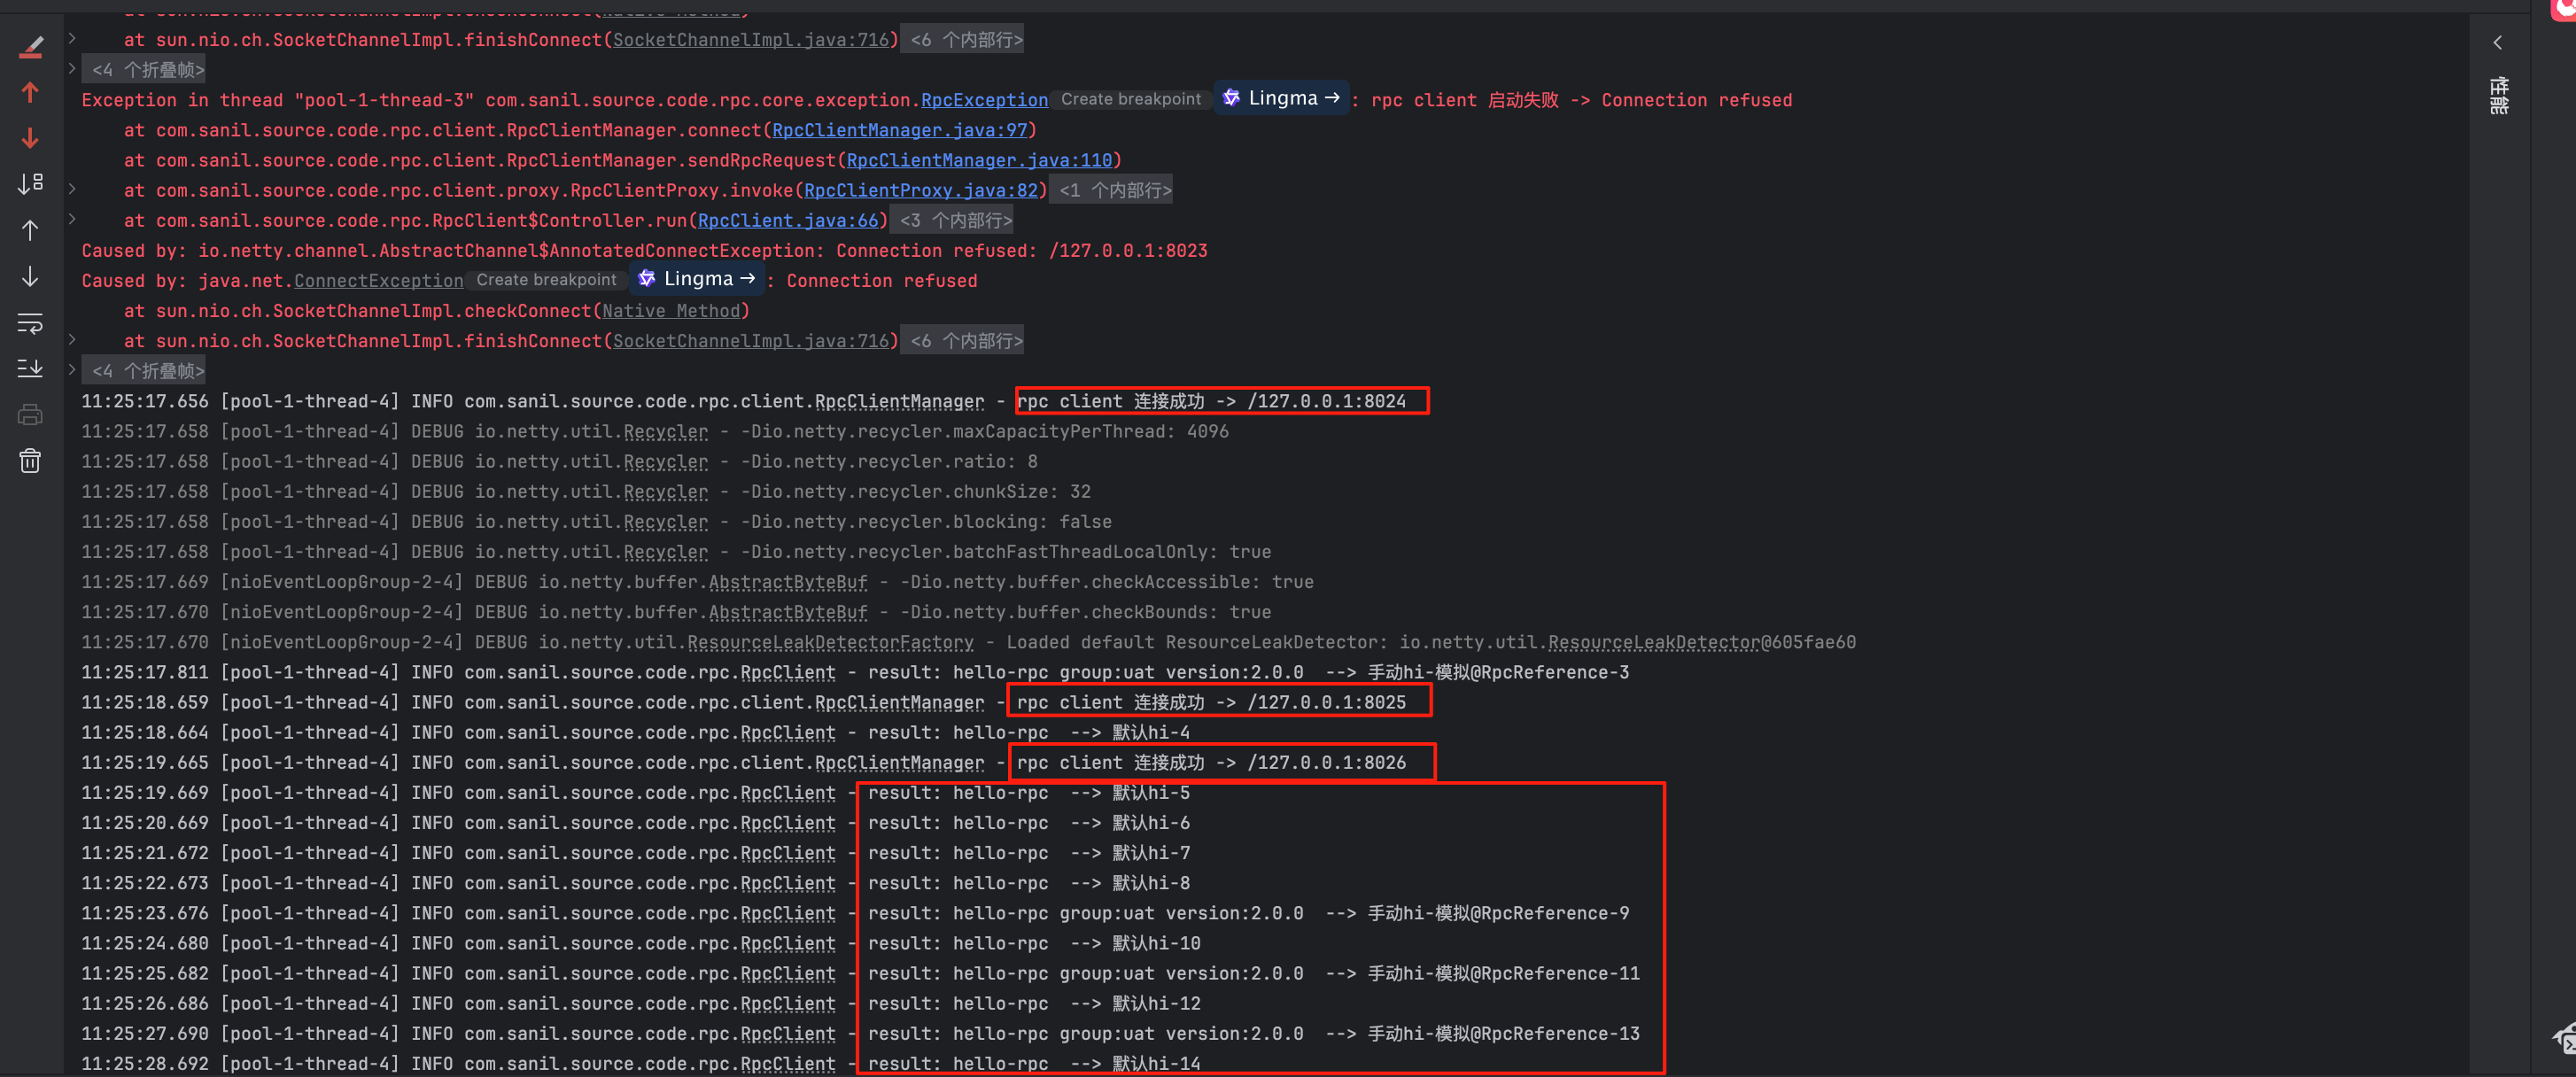Viewport: 2576px width, 1077px height.
Task: Click the sort-down icon with squares
Action: [31, 184]
